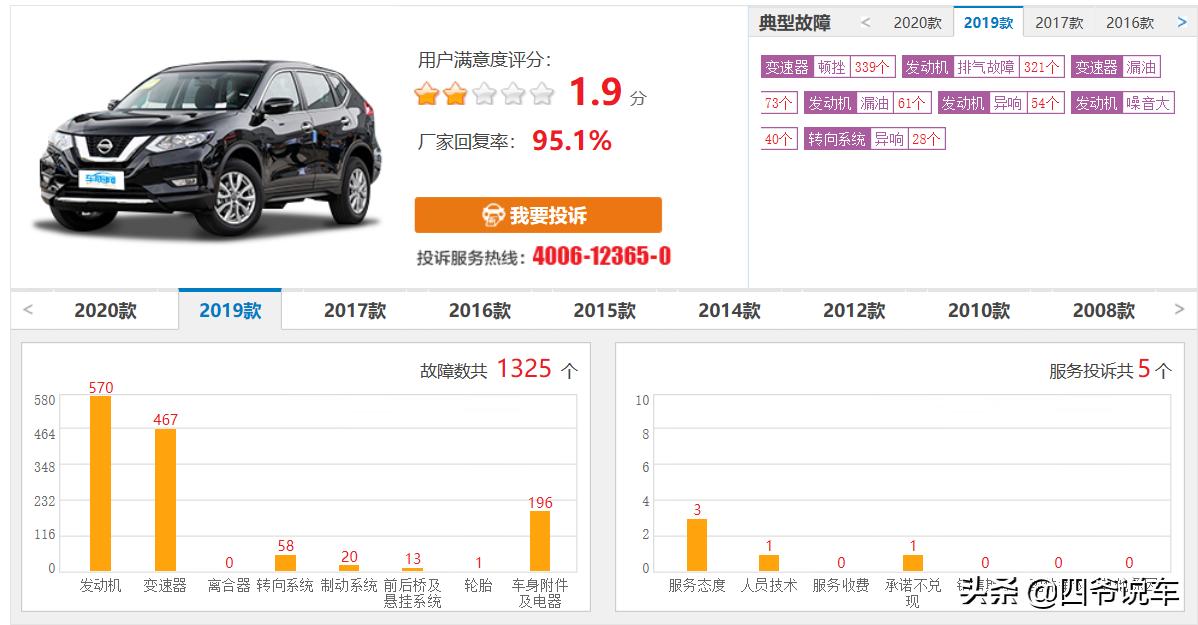Select the 2020款 tab in 典型故障 panel

point(916,21)
